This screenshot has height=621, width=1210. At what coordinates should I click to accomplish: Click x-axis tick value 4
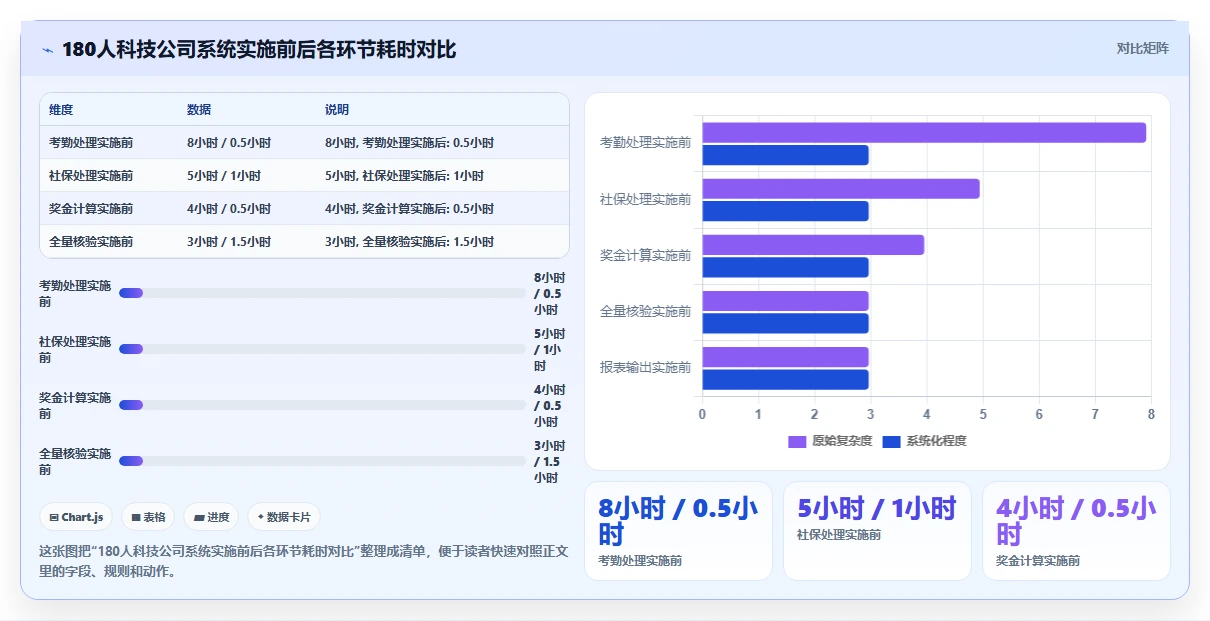point(927,414)
